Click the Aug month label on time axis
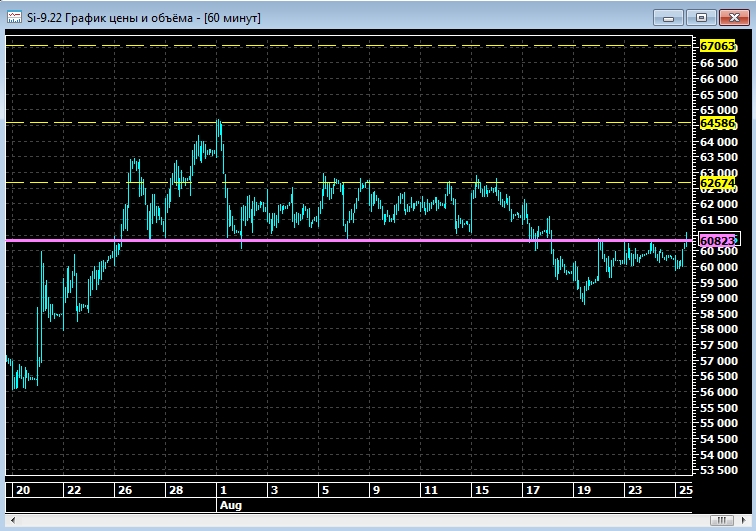 point(229,506)
